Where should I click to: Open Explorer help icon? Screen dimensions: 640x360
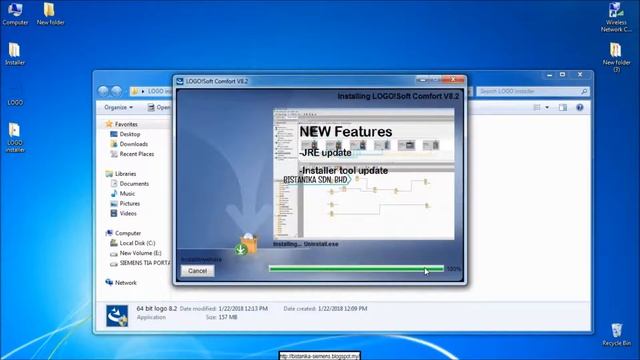point(580,107)
